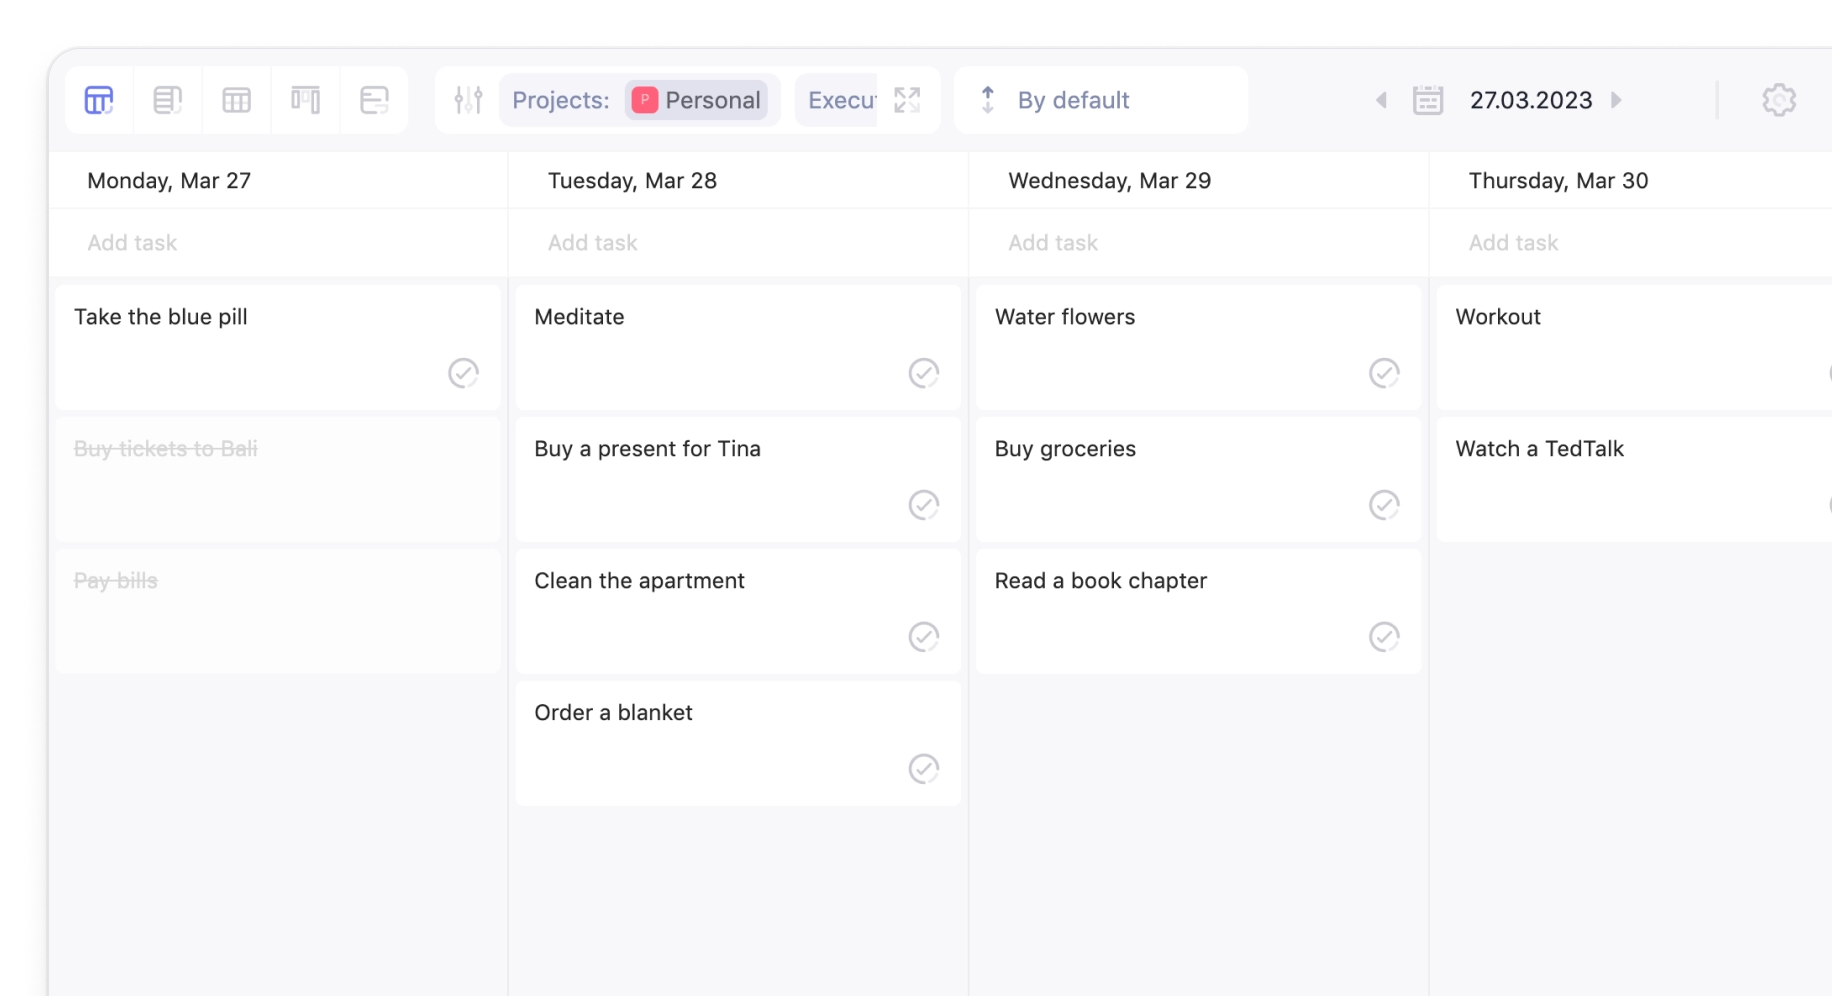Navigate to previous week with left arrow
Screen dimensions: 1832x996
[x=1381, y=100]
